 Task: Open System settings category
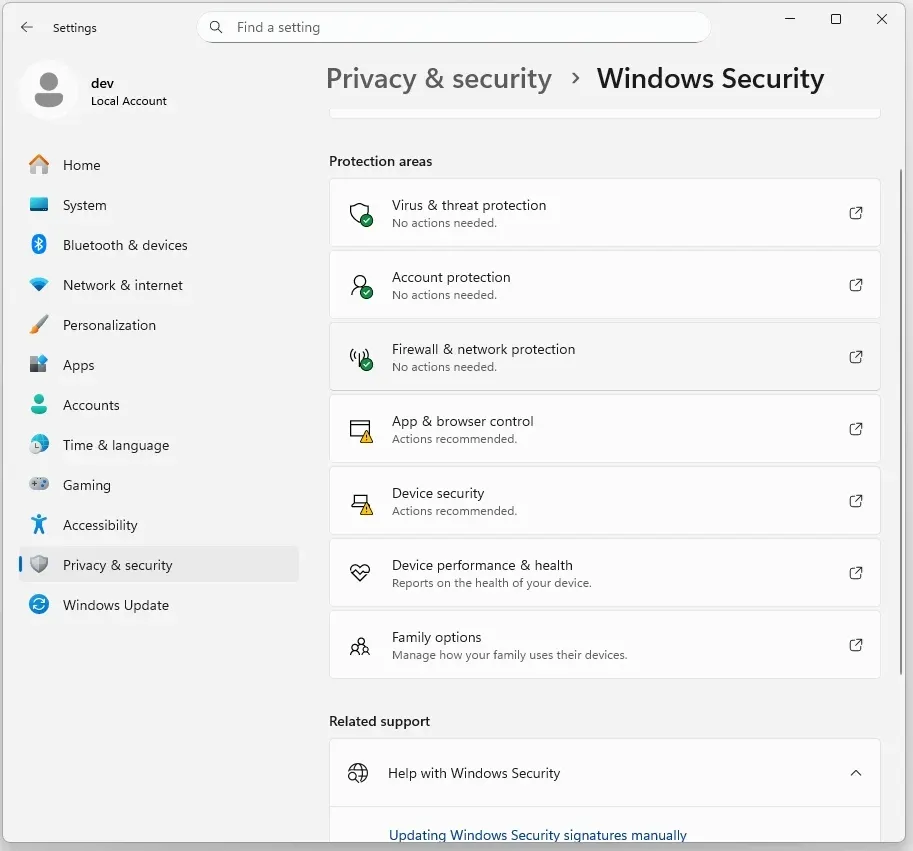tap(158, 205)
